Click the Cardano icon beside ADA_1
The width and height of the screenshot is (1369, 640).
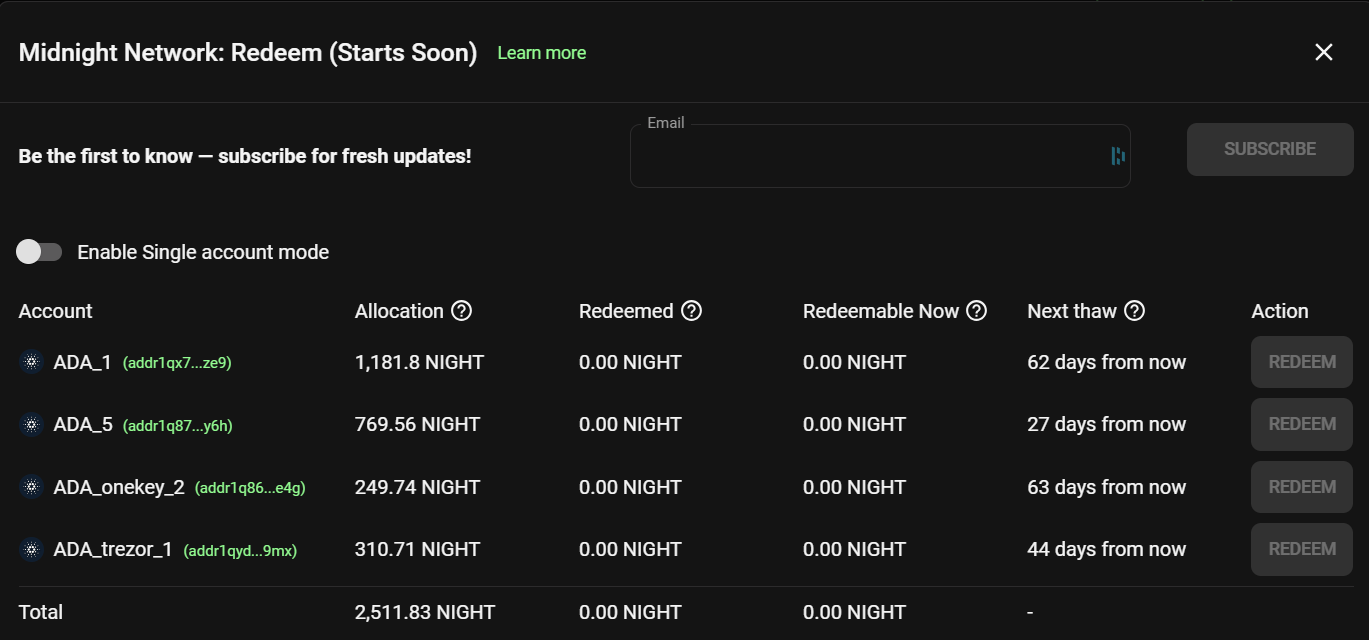click(31, 362)
